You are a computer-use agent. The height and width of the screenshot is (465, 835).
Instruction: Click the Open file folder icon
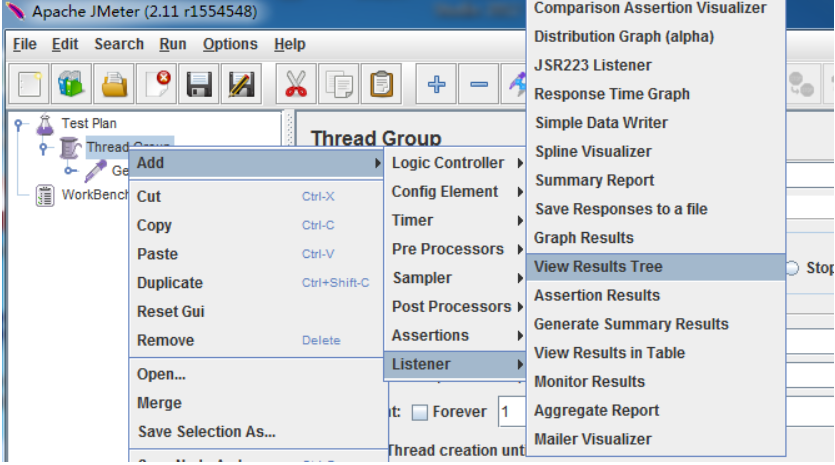pos(116,84)
